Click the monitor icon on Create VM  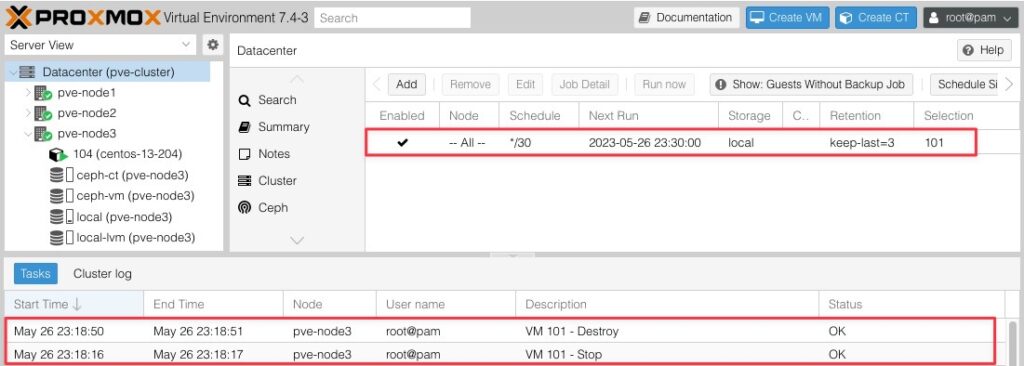(x=757, y=18)
